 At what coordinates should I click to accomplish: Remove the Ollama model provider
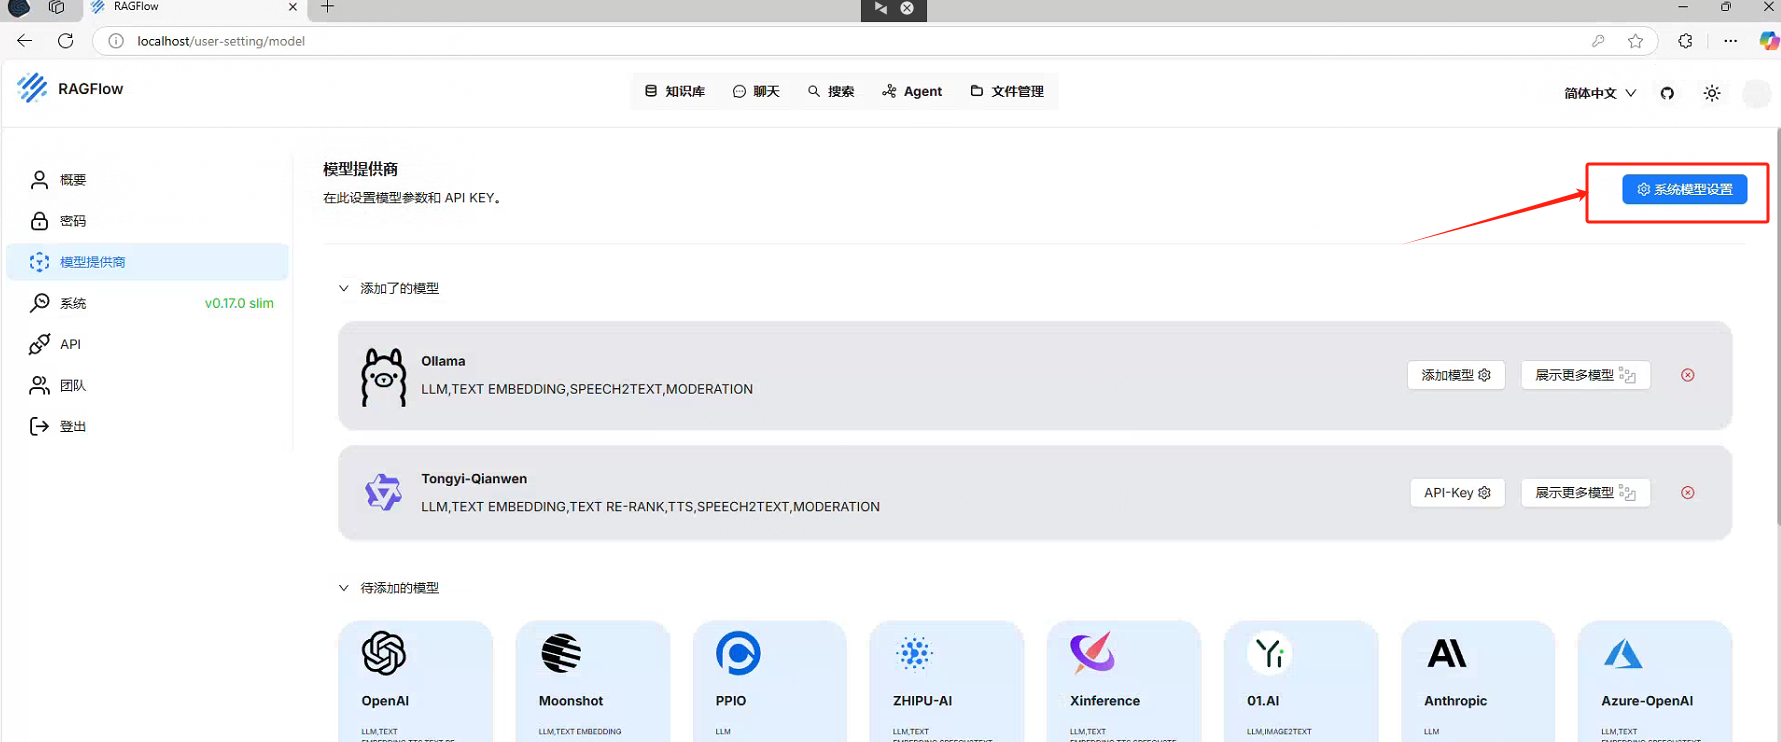(x=1687, y=375)
